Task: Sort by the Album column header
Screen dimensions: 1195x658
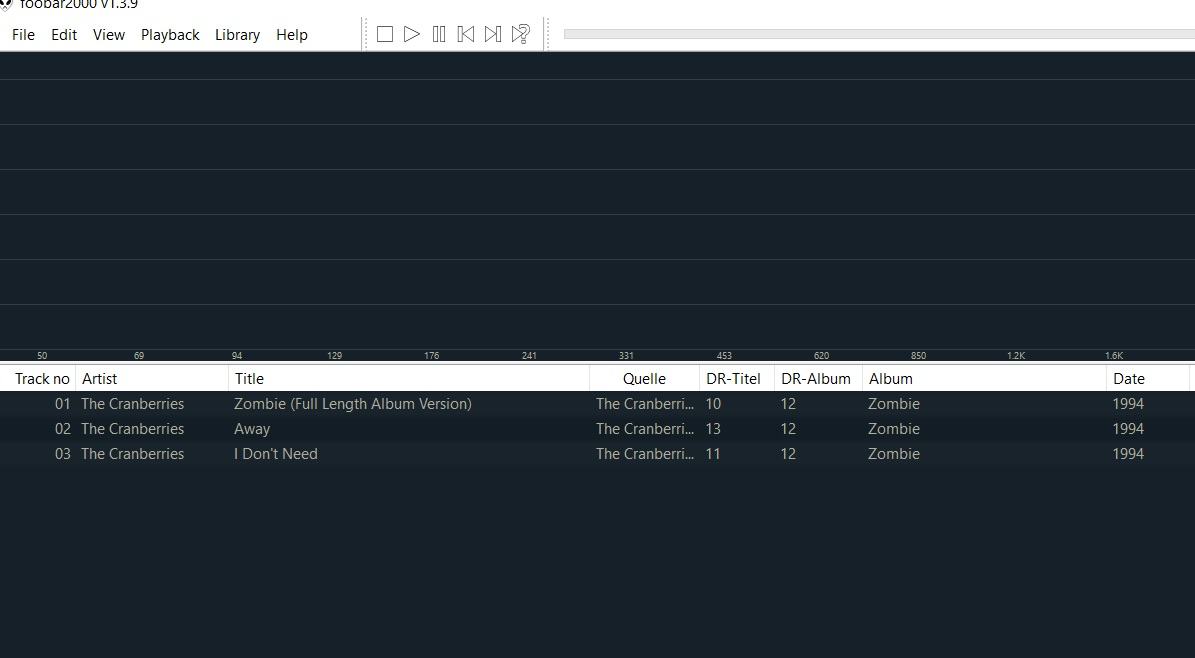Action: pos(984,379)
